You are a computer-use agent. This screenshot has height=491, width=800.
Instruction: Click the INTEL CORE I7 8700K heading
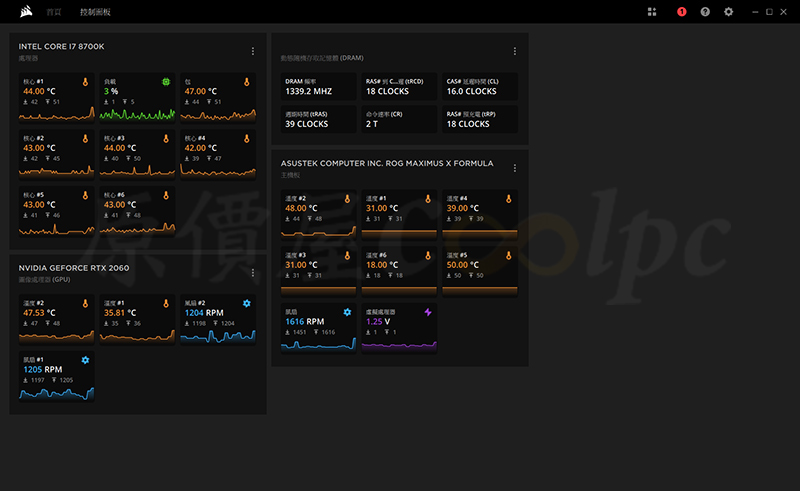click(x=61, y=46)
